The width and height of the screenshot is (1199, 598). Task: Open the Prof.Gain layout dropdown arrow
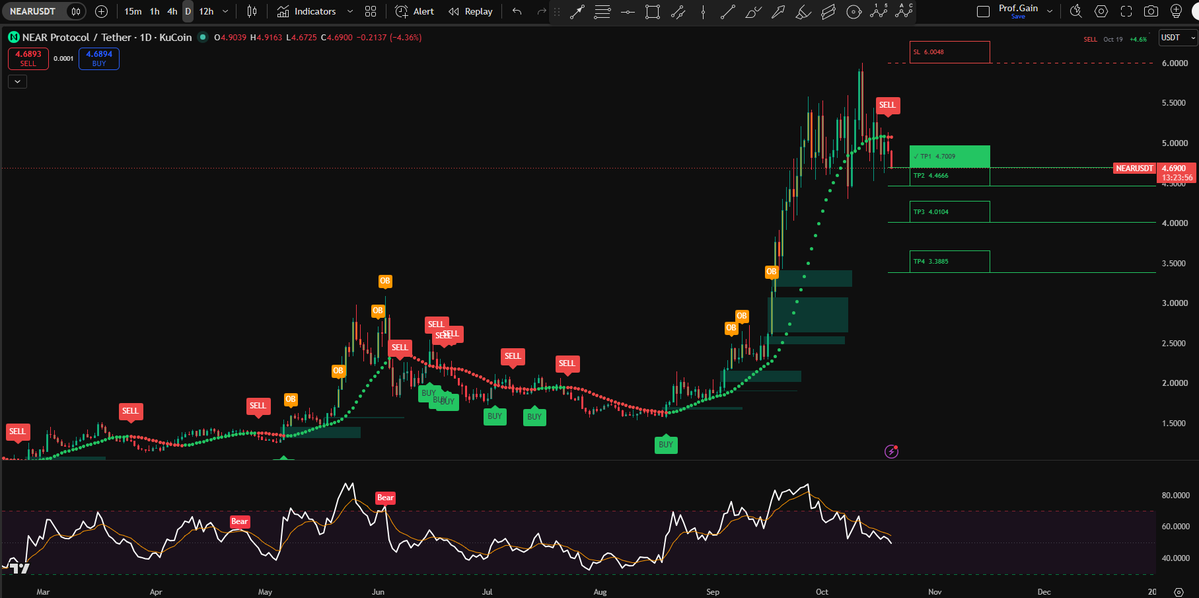pos(1050,11)
